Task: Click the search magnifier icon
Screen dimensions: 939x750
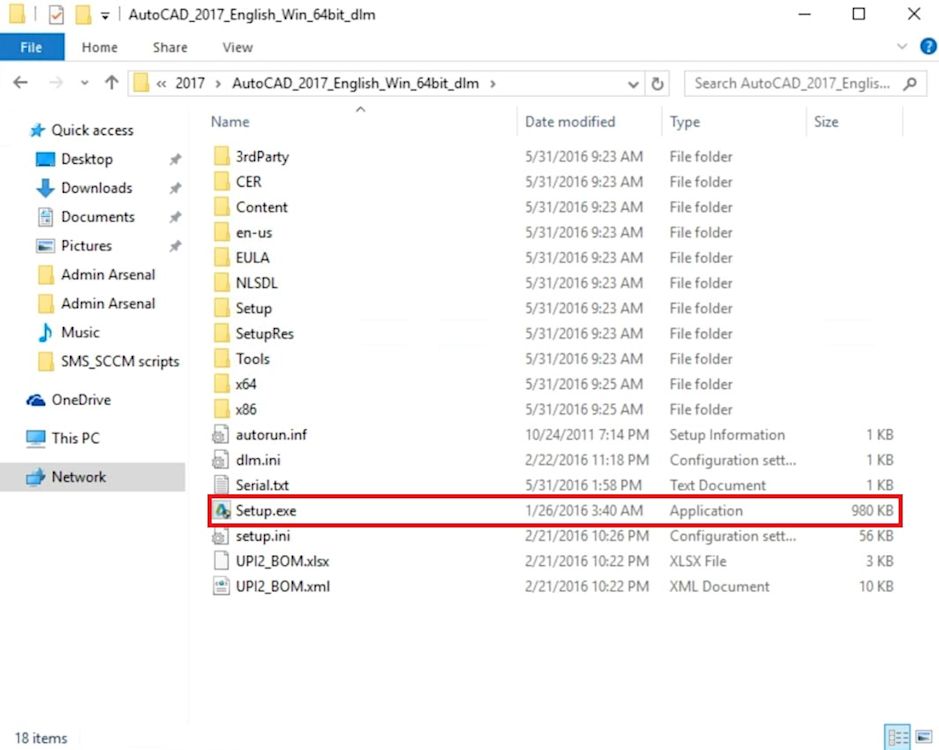Action: [x=910, y=83]
